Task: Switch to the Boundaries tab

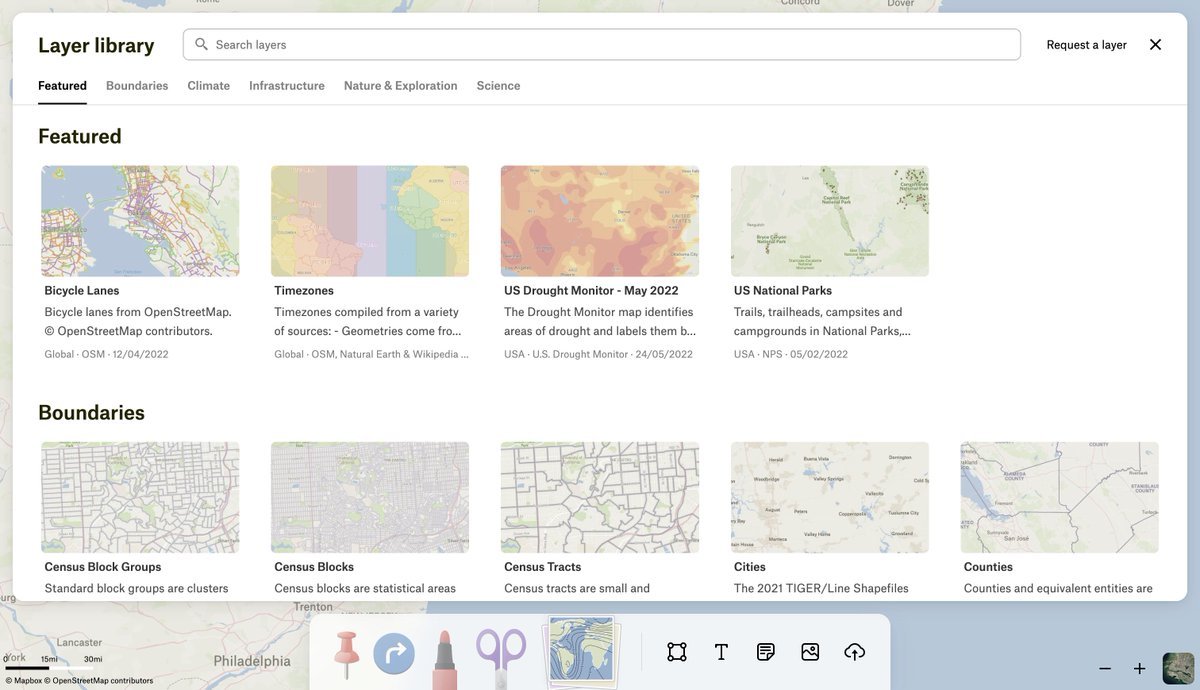Action: tap(137, 86)
